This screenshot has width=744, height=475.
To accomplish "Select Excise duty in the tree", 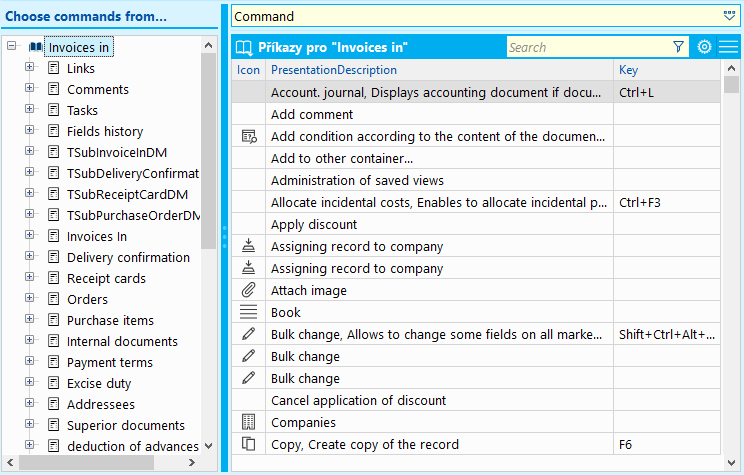I will click(98, 383).
